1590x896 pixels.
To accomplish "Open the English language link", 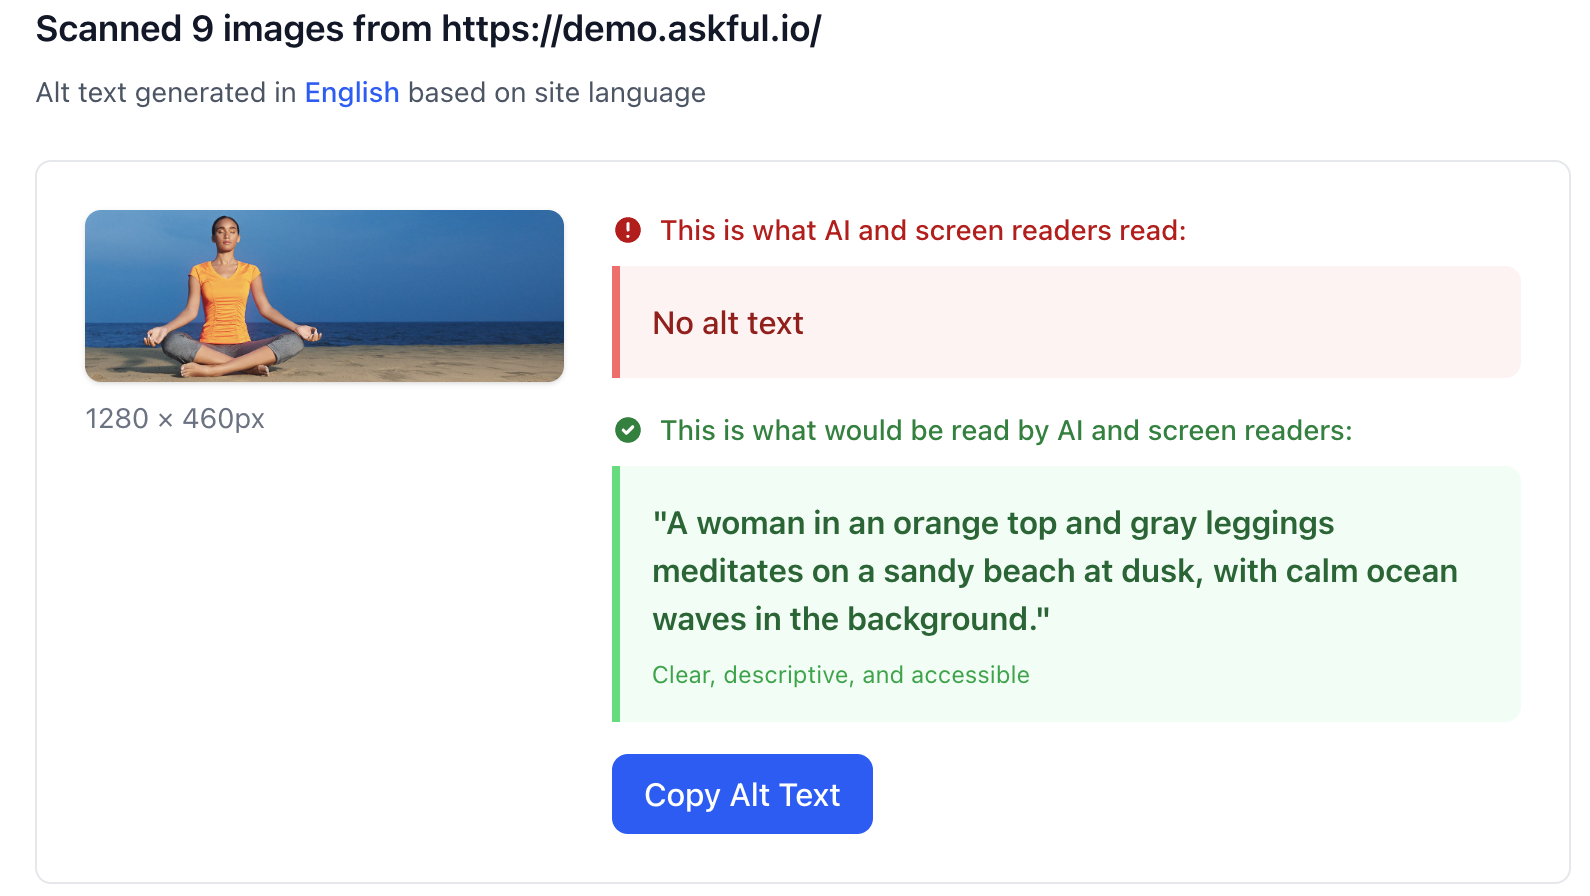I will (352, 92).
